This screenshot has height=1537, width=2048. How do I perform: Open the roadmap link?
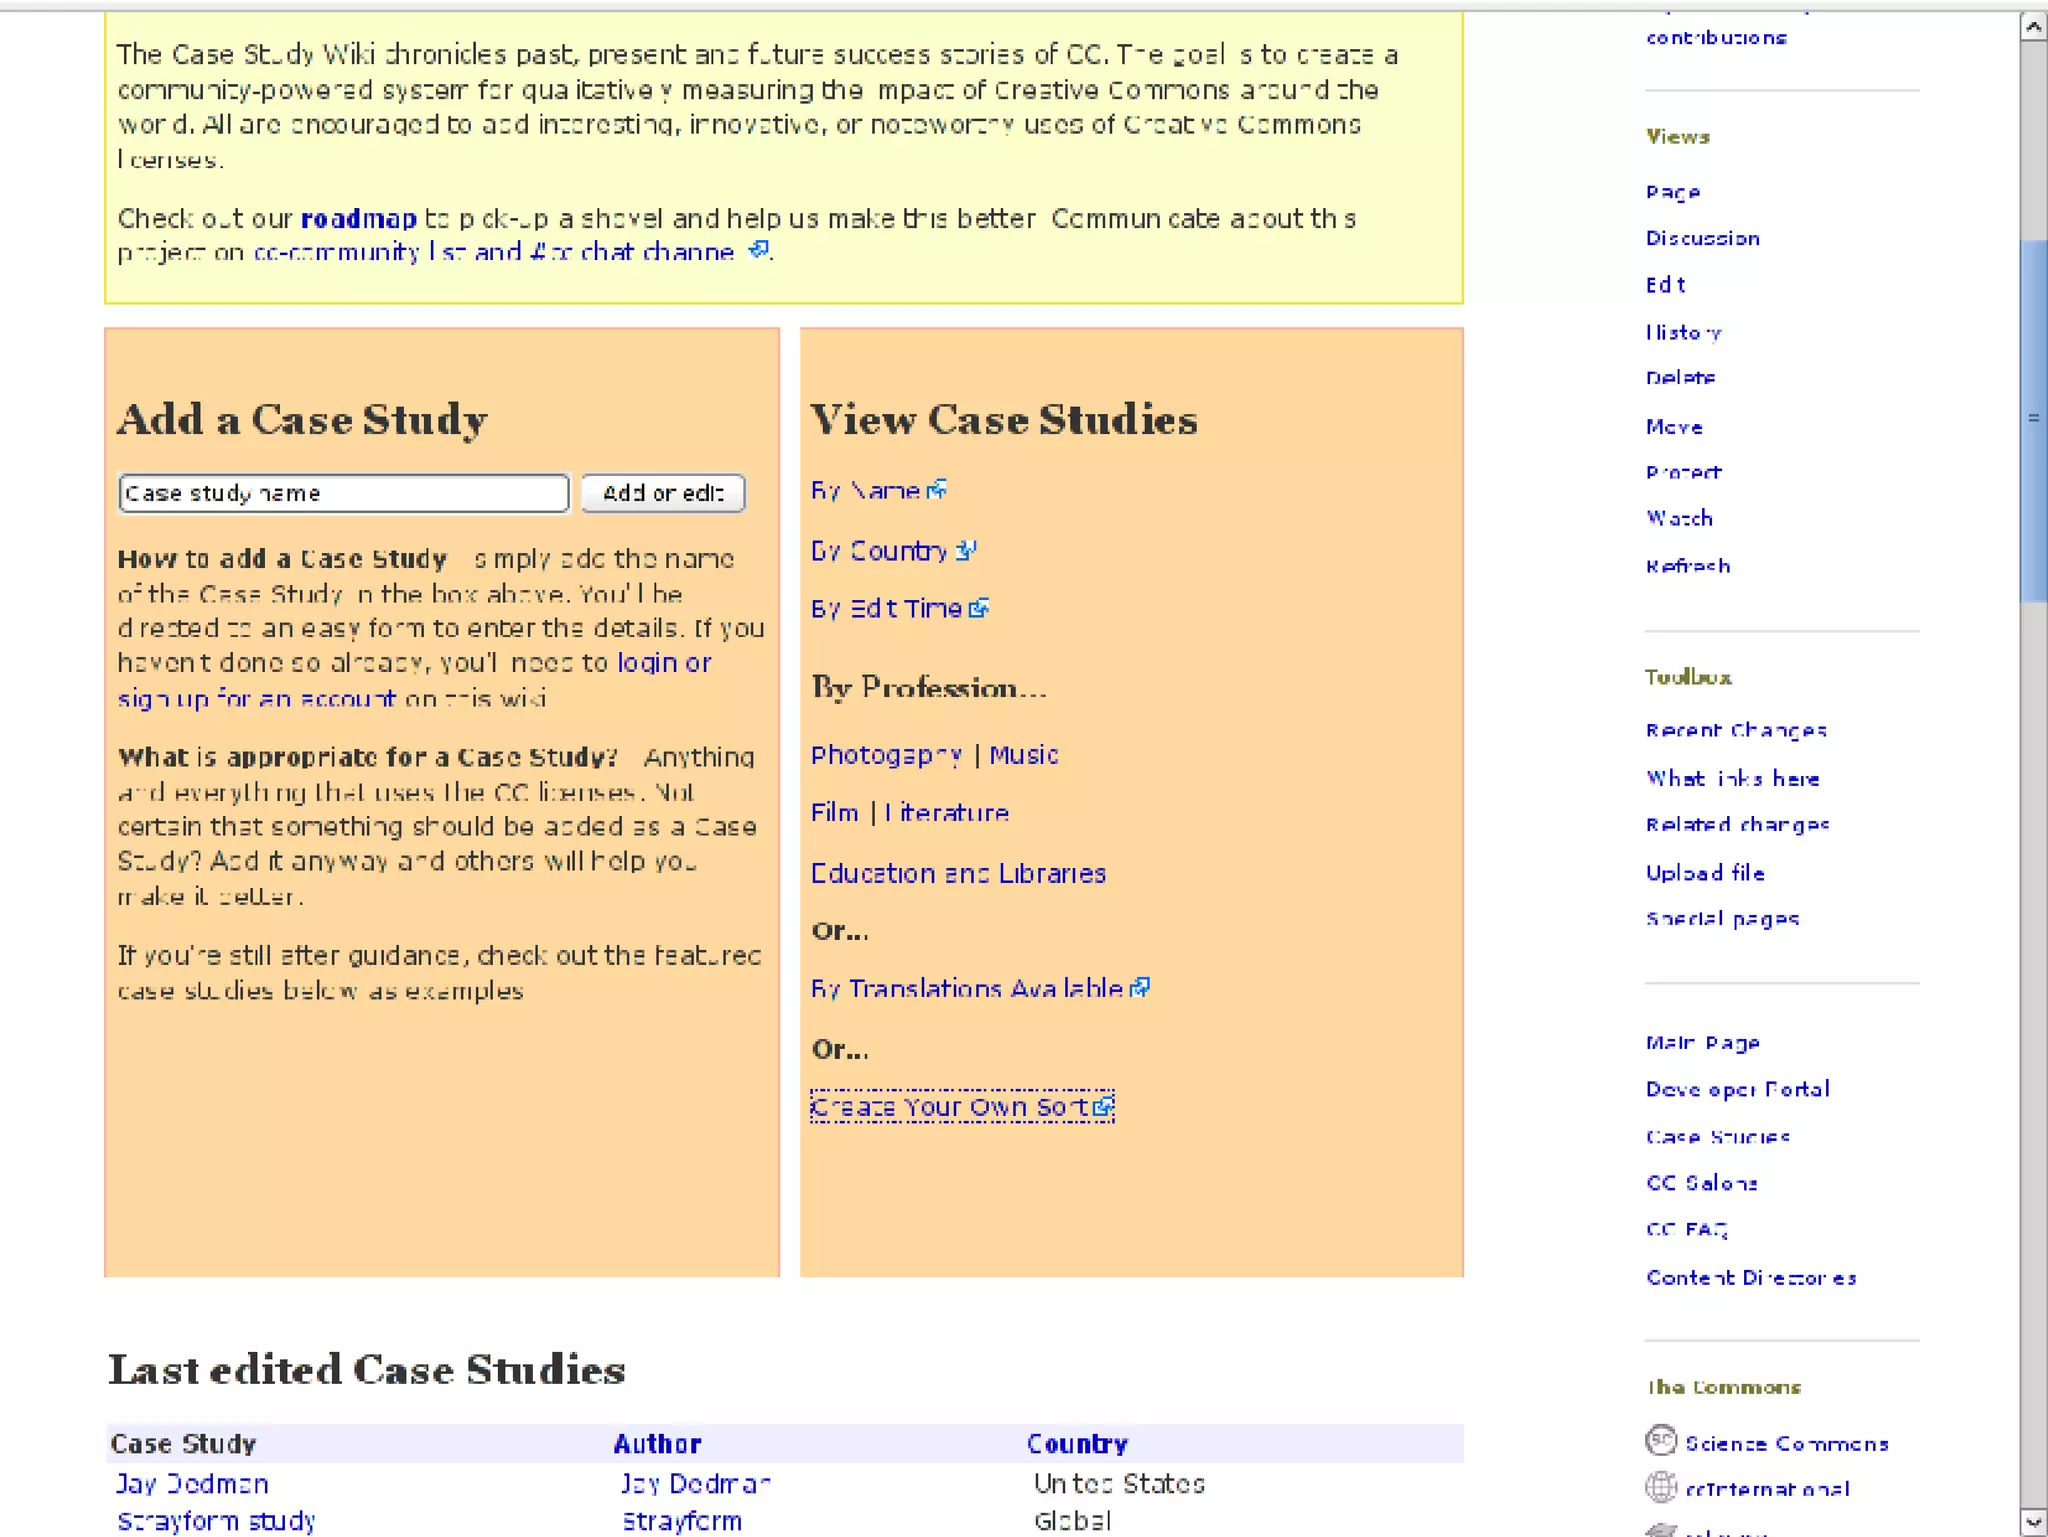(358, 218)
